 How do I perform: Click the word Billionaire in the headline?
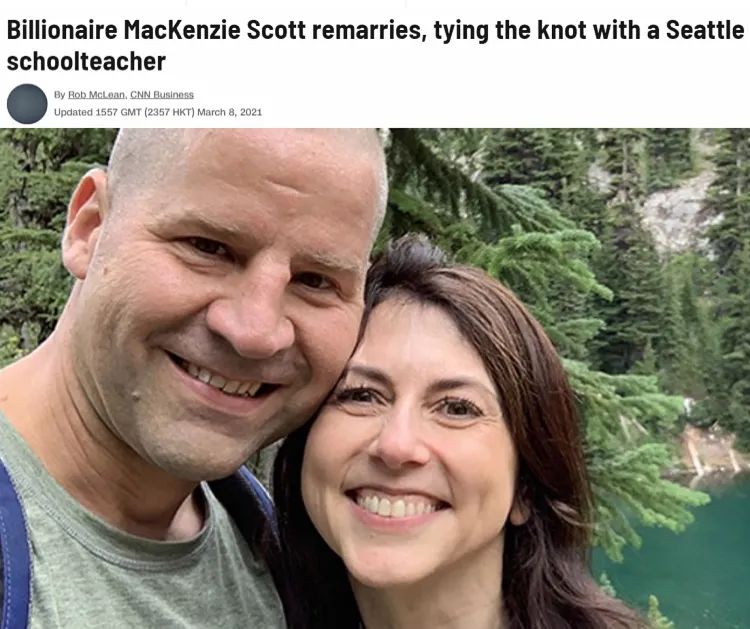[x=62, y=30]
